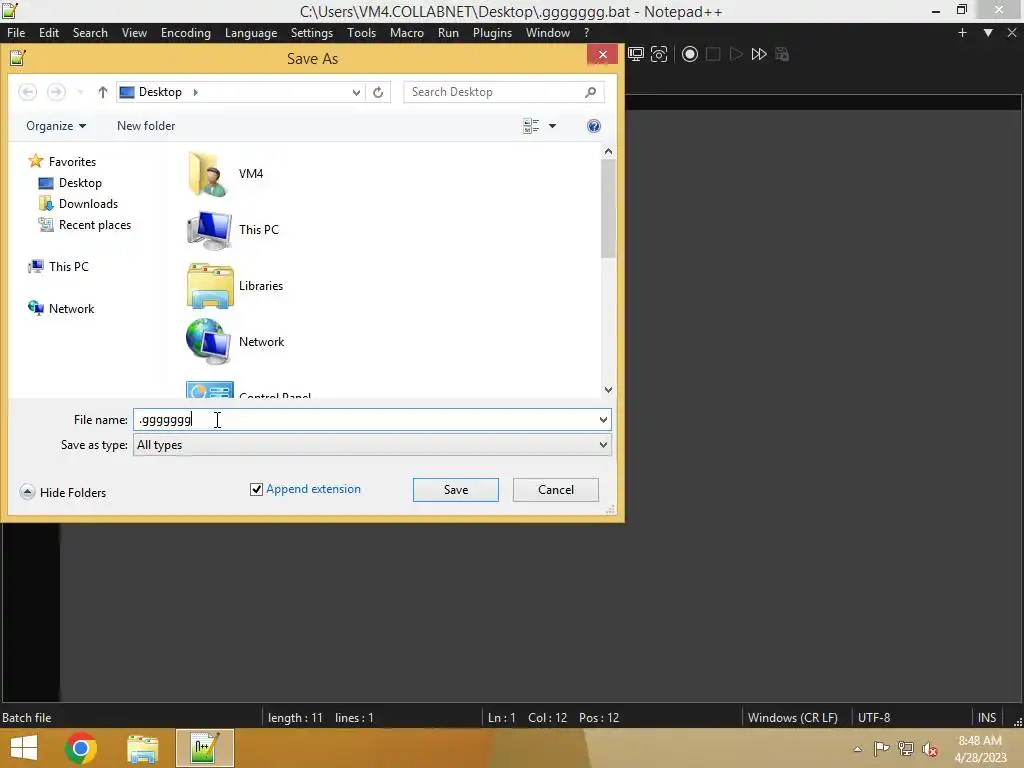Open the Windows Start button
Image resolution: width=1024 pixels, height=768 pixels.
[24, 748]
